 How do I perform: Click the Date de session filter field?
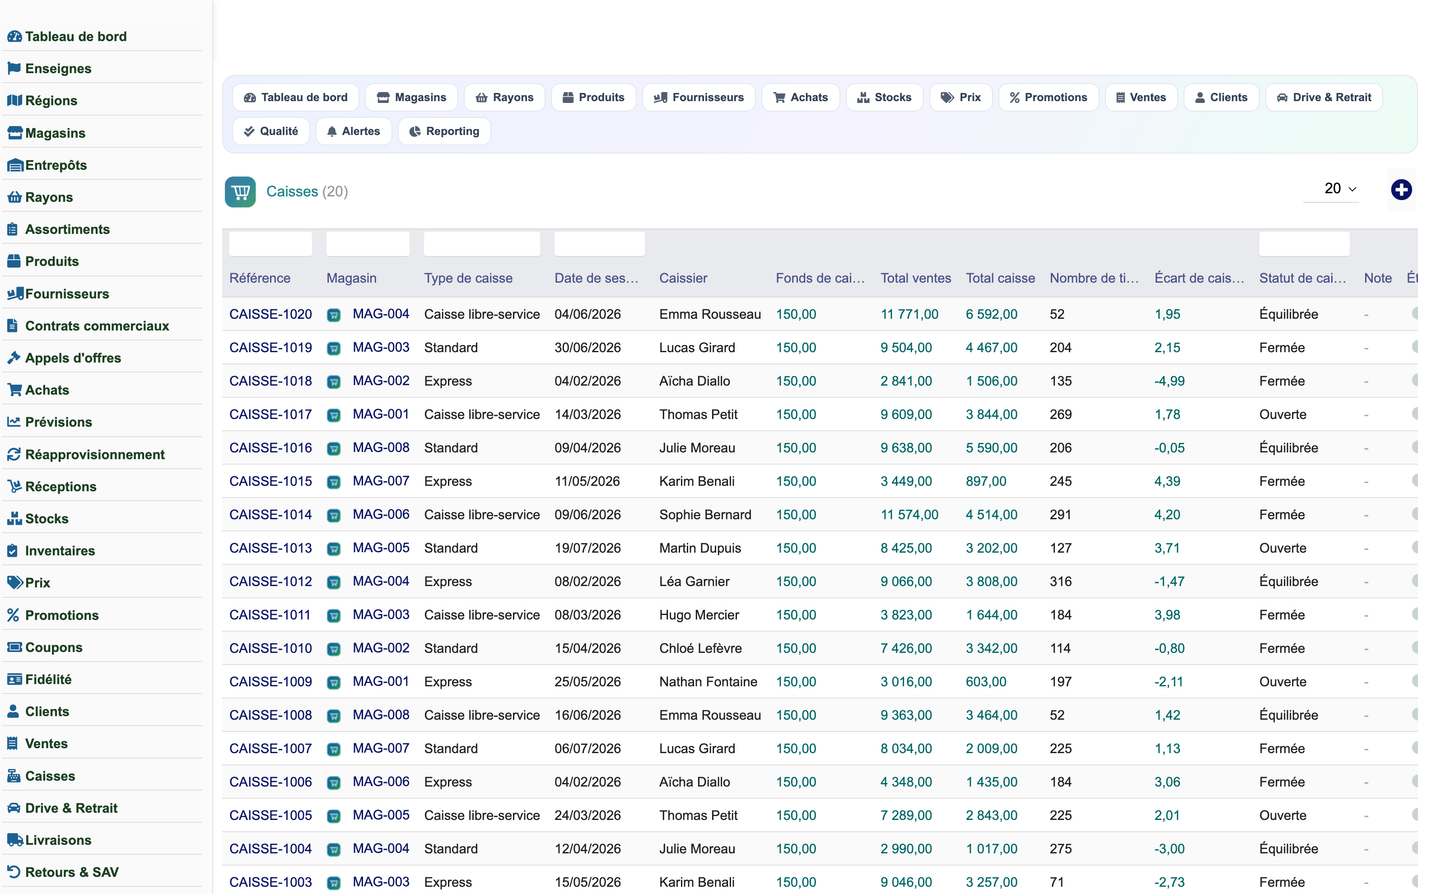(x=599, y=244)
